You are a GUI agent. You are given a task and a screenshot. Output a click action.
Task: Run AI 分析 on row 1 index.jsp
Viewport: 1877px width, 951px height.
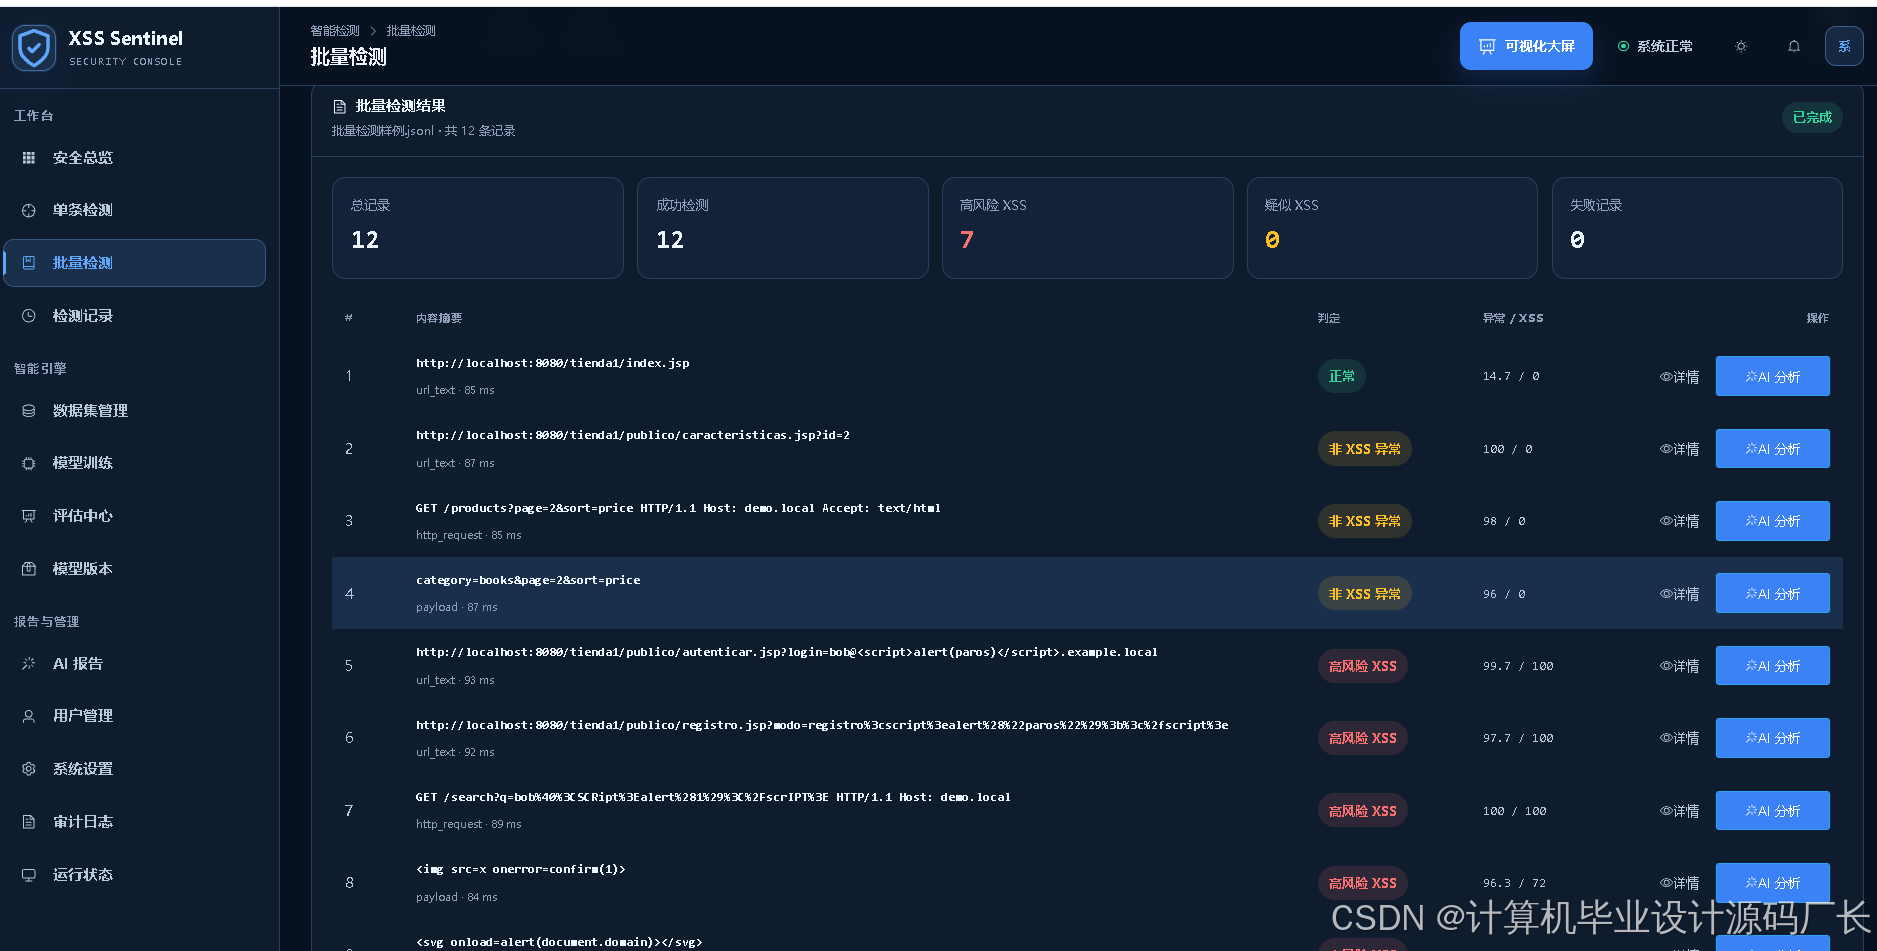tap(1773, 376)
